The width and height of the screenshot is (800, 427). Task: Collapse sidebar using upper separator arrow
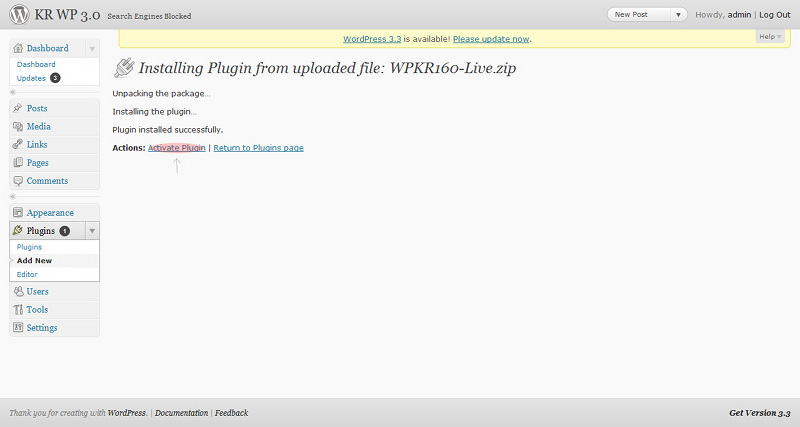13,92
